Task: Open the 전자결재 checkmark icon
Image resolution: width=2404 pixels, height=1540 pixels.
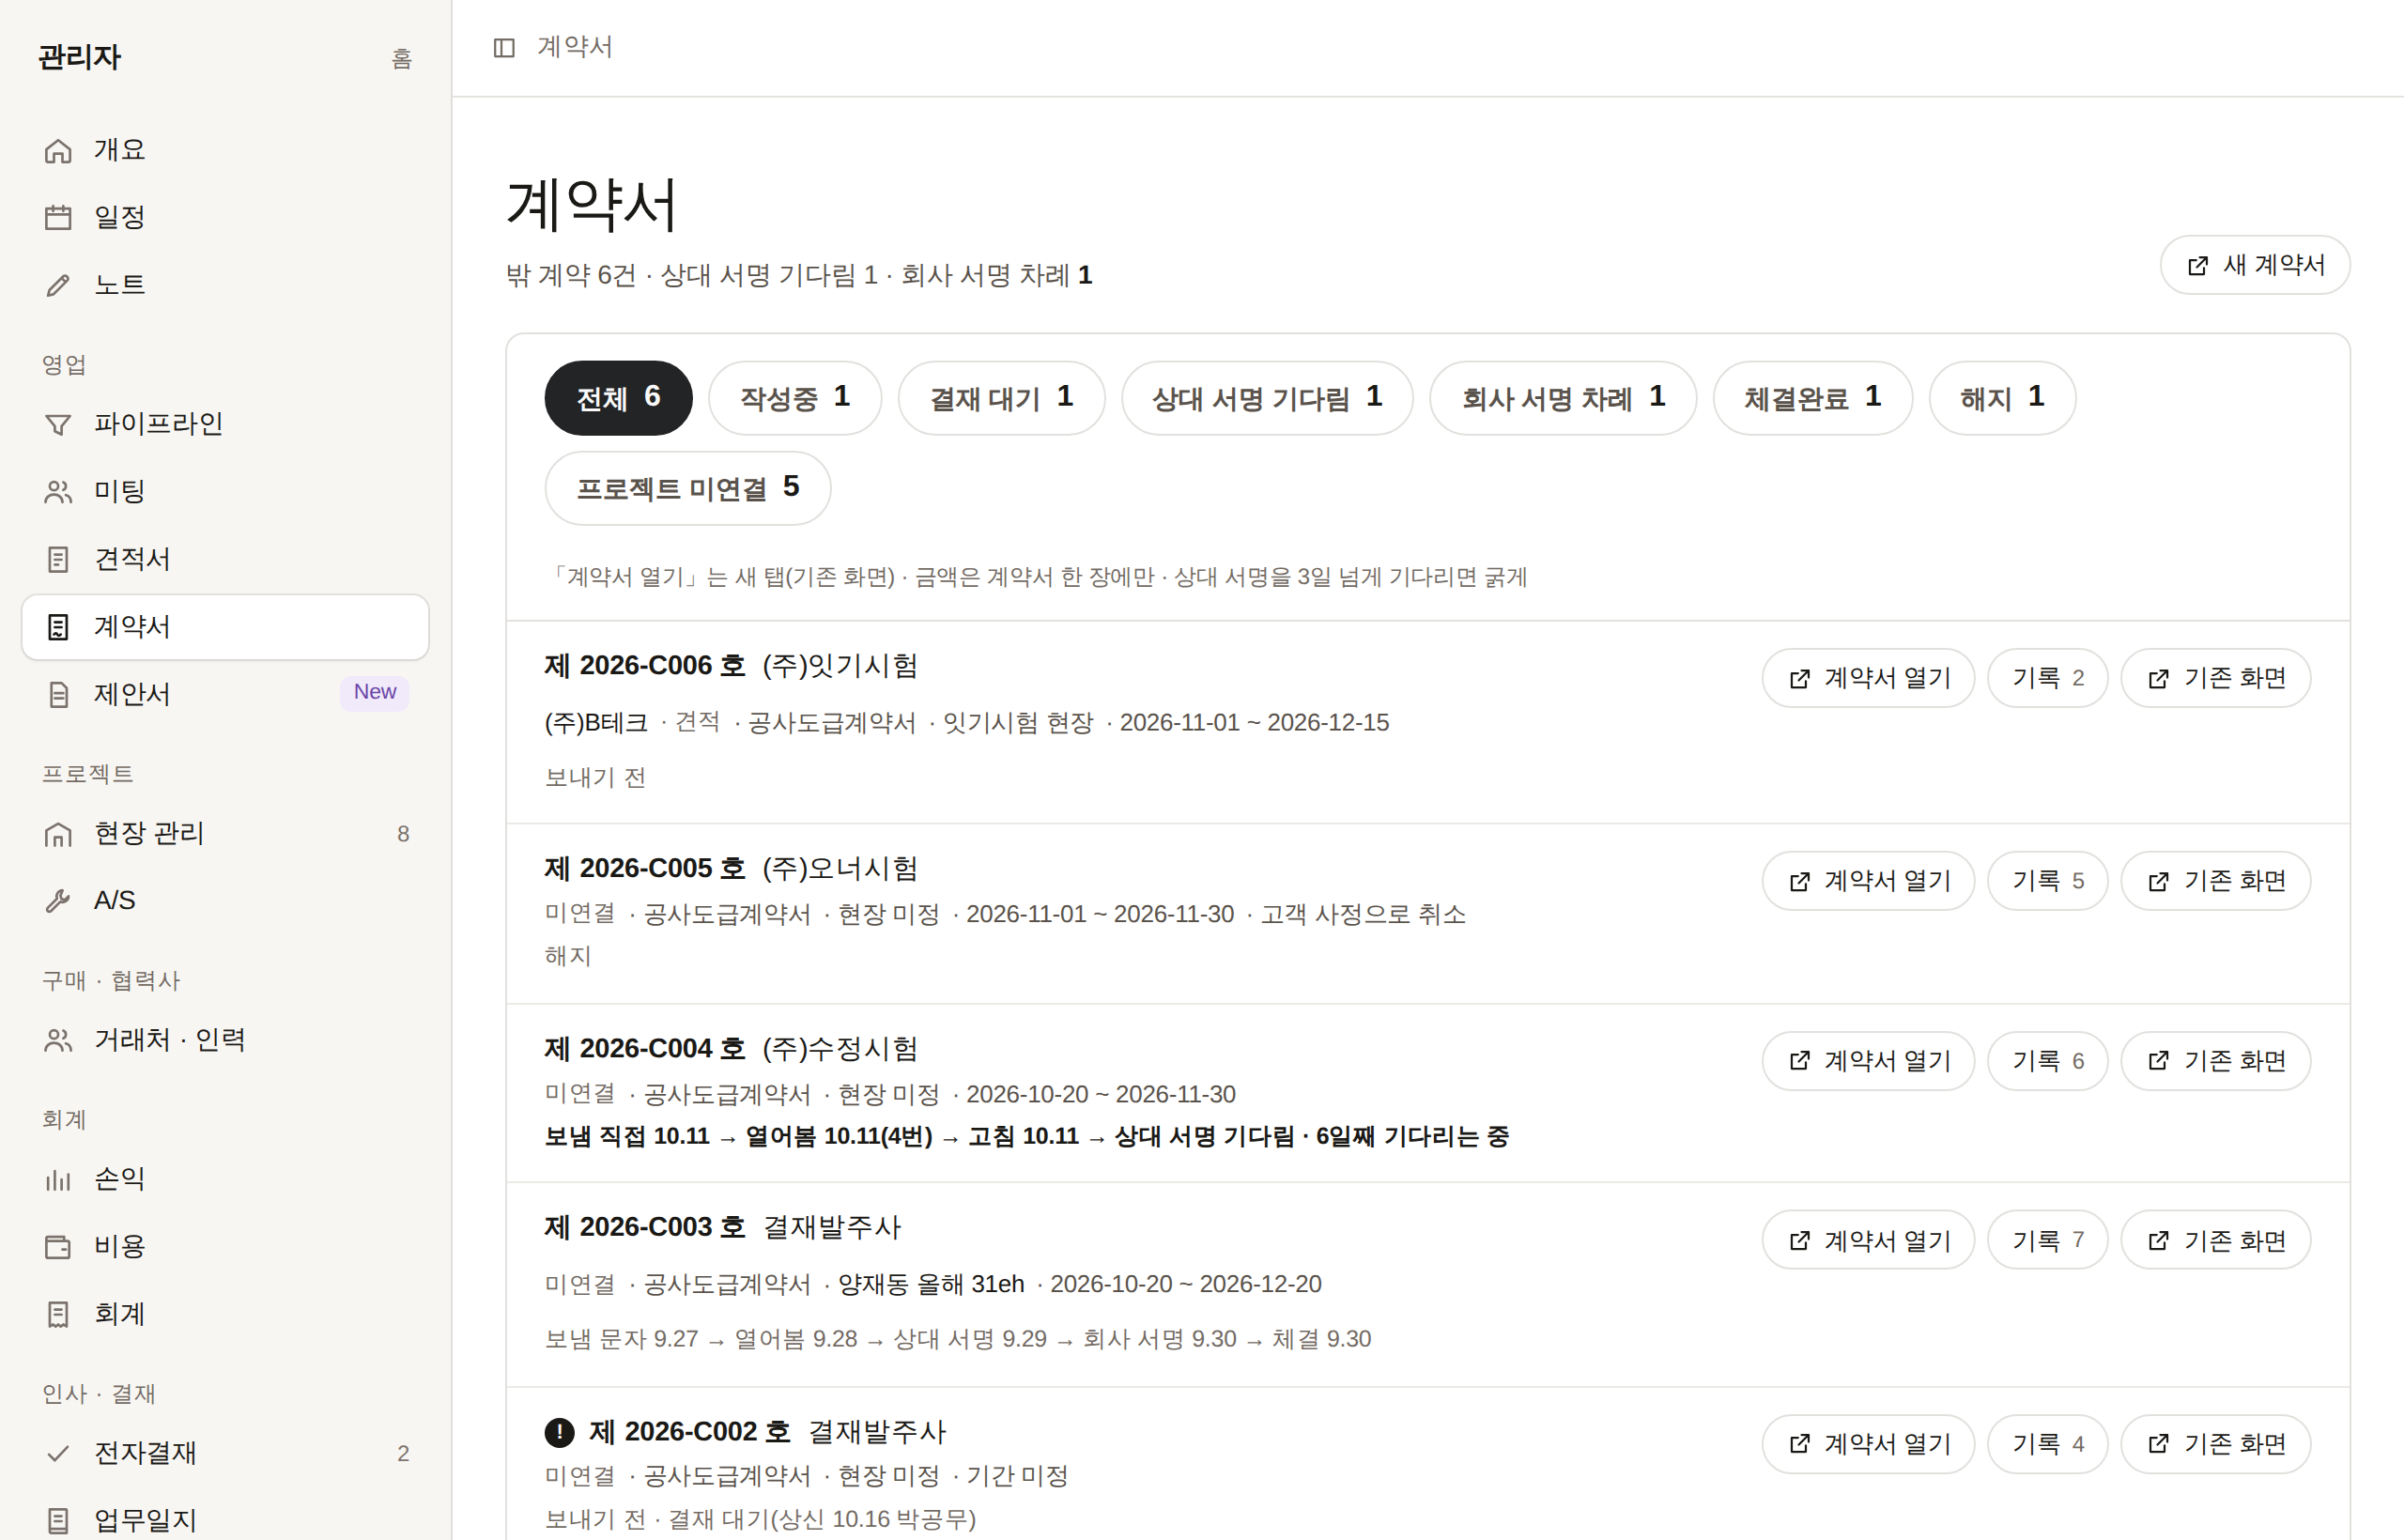Action: [x=58, y=1453]
